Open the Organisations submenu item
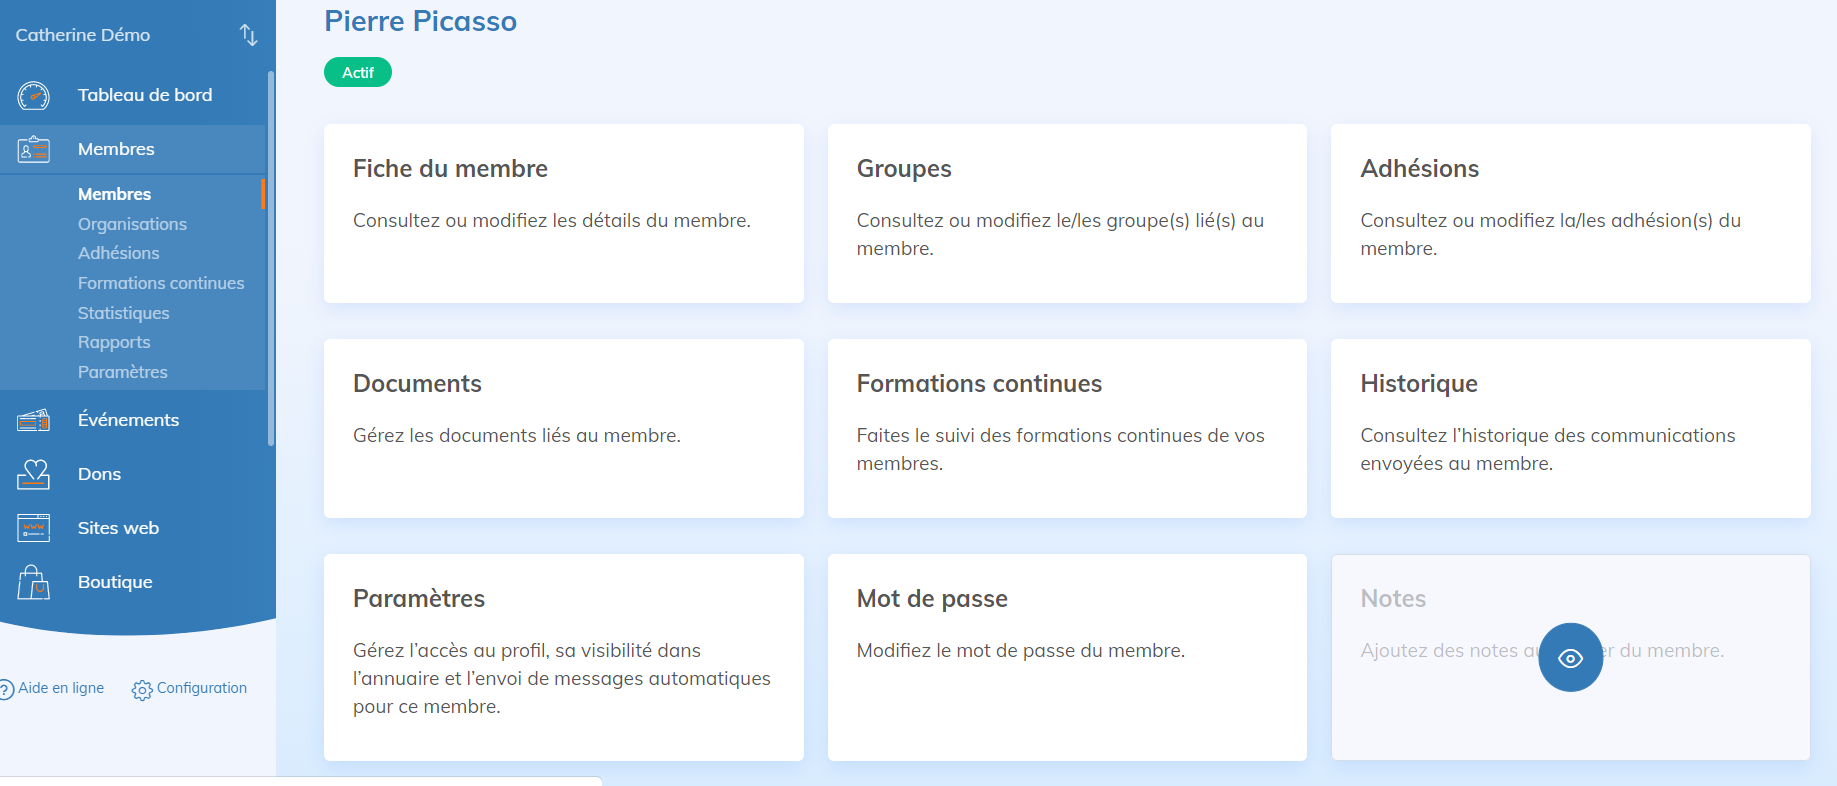Viewport: 1837px width, 786px height. [132, 224]
